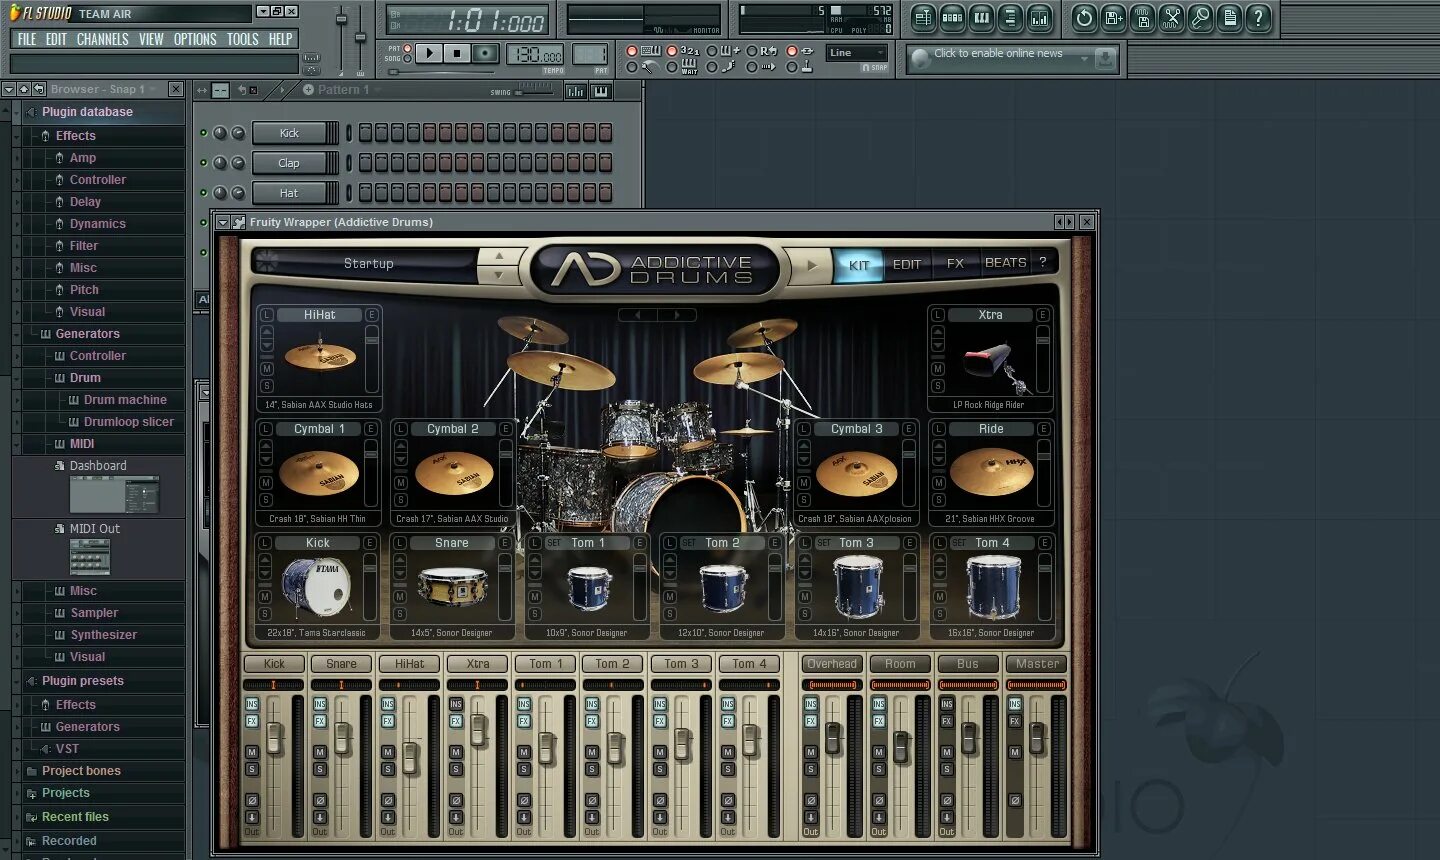
Task: Open the Step sequencer window
Action: point(953,18)
